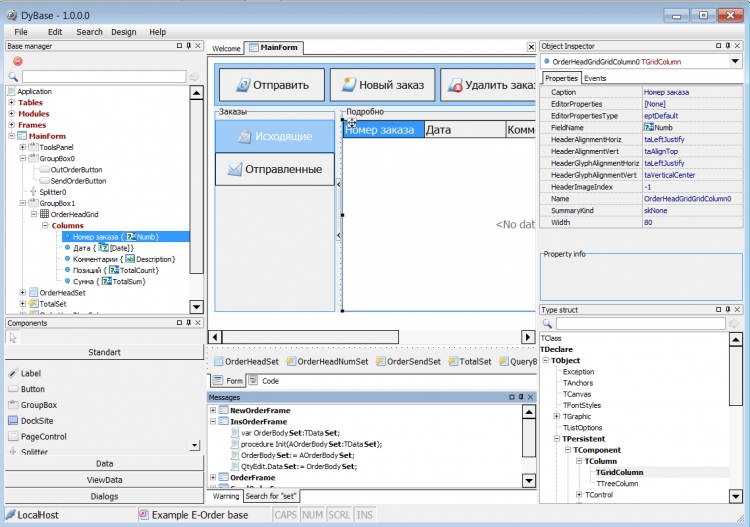Pick the Label component
Image resolution: width=750 pixels, height=527 pixels.
(x=25, y=373)
